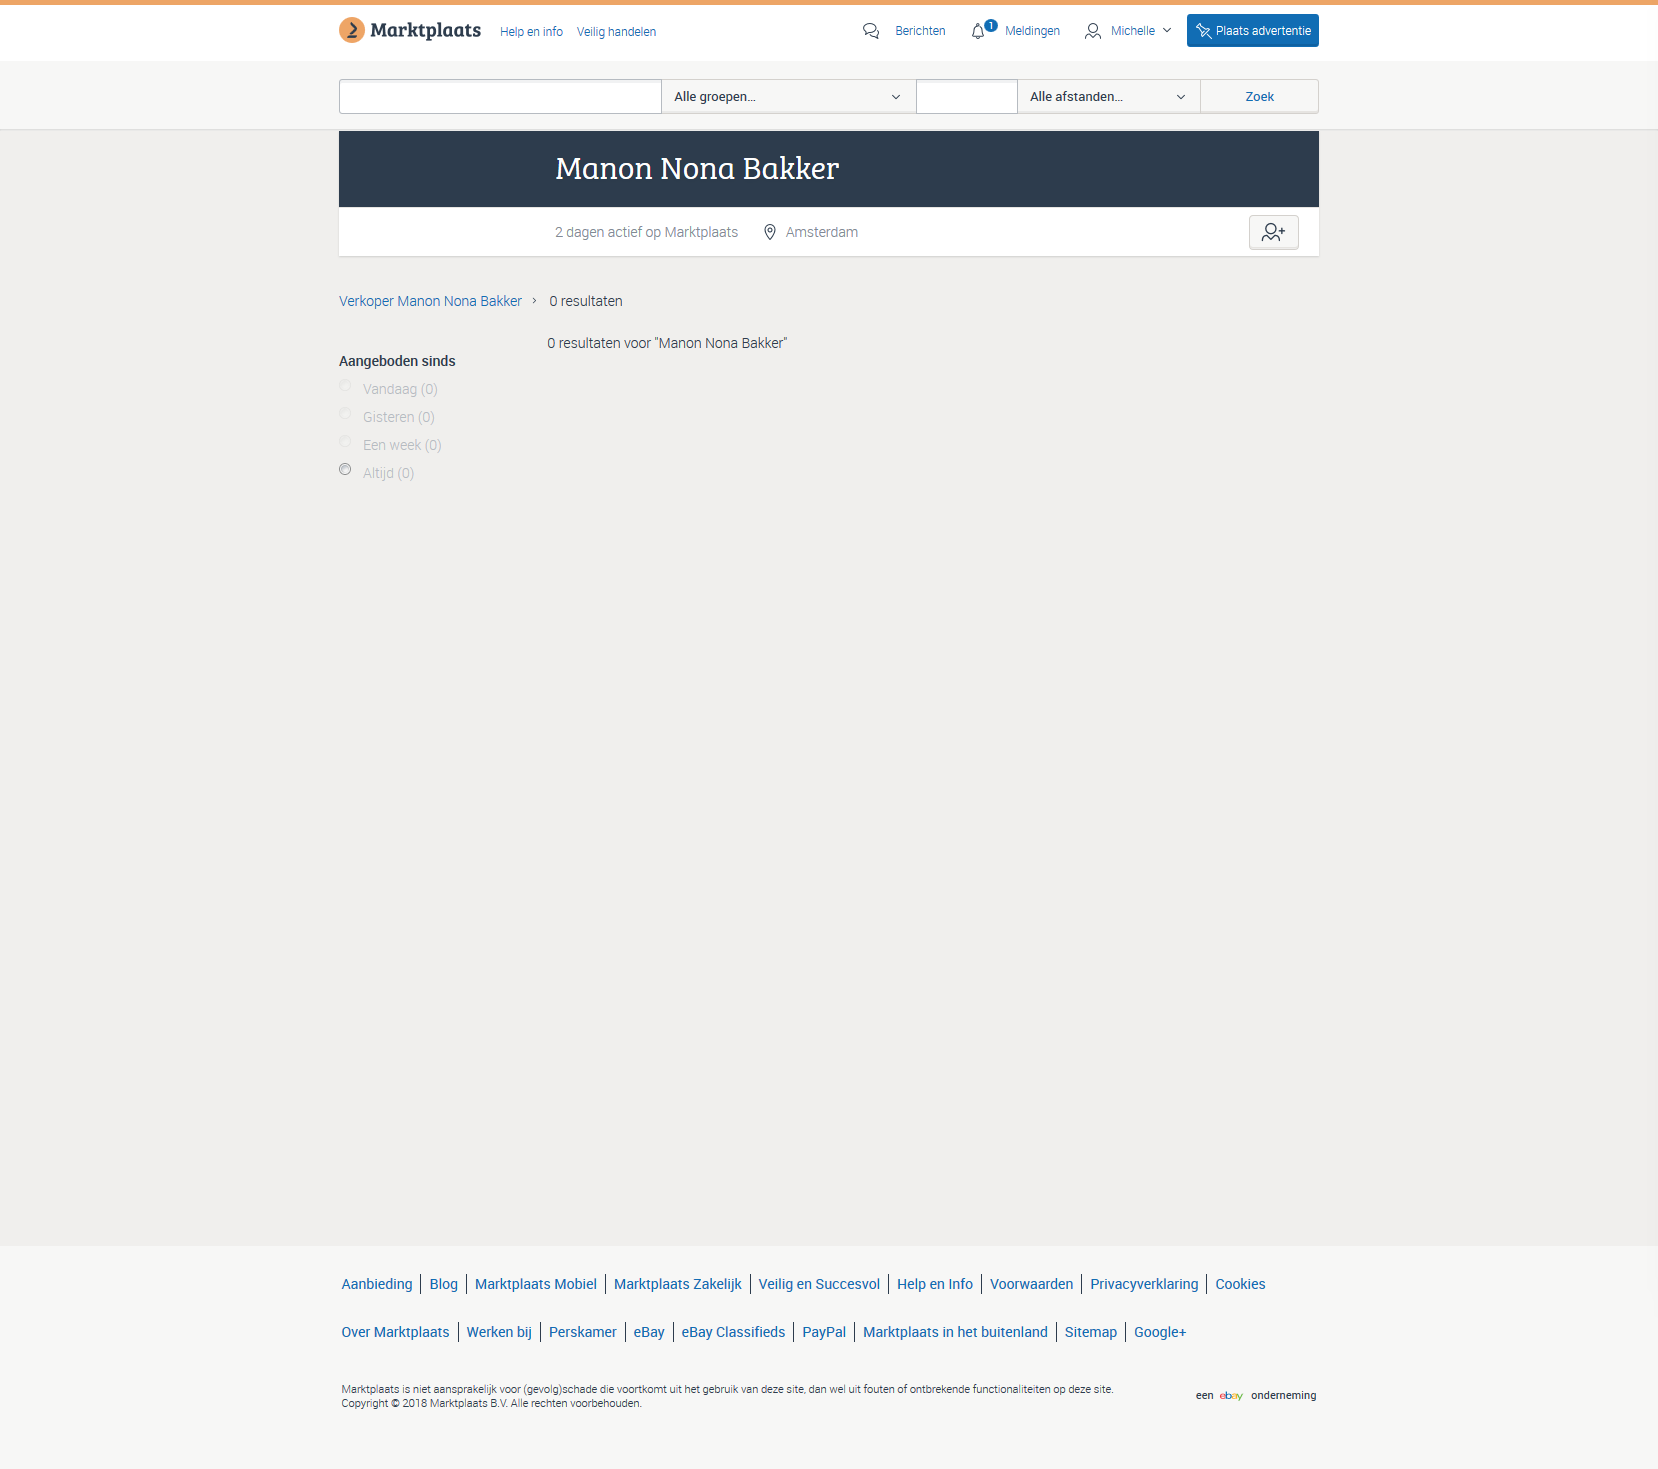Viewport: 1658px width, 1469px height.
Task: Click the Meldingen bell icon
Action: (x=978, y=31)
